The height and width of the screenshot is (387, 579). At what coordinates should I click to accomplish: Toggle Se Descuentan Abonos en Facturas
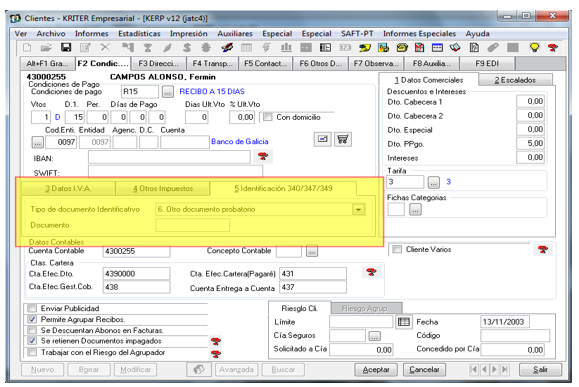pyautogui.click(x=32, y=330)
